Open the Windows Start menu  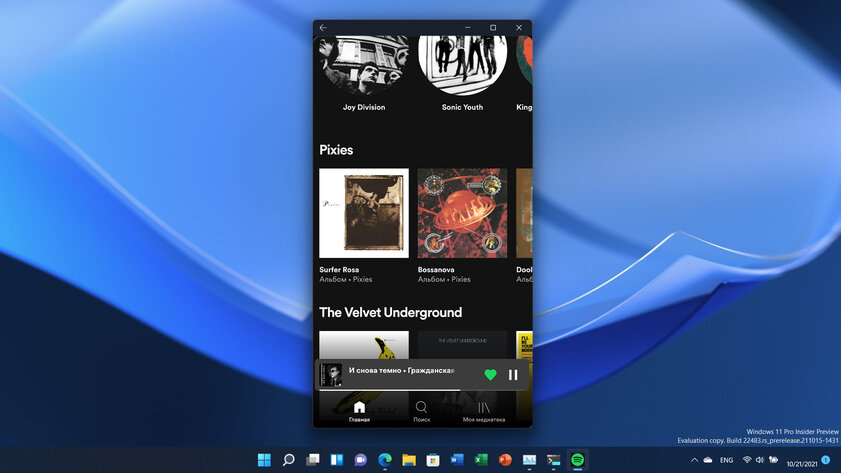264,460
